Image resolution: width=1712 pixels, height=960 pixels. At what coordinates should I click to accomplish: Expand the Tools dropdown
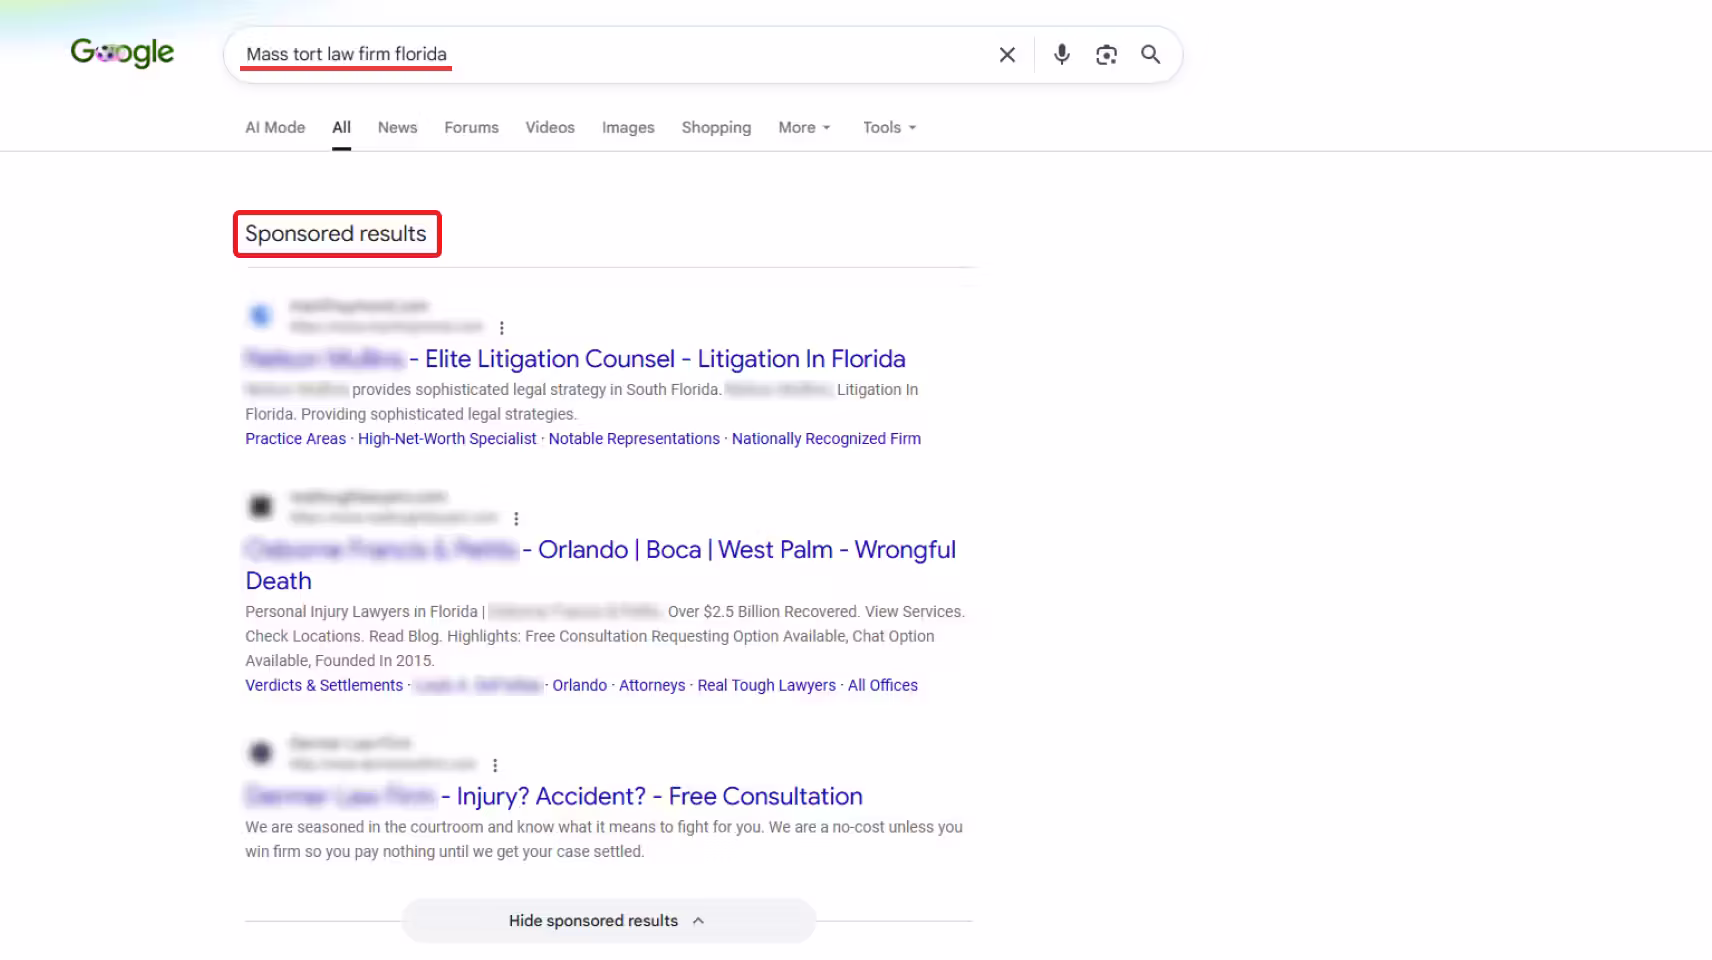pyautogui.click(x=889, y=127)
